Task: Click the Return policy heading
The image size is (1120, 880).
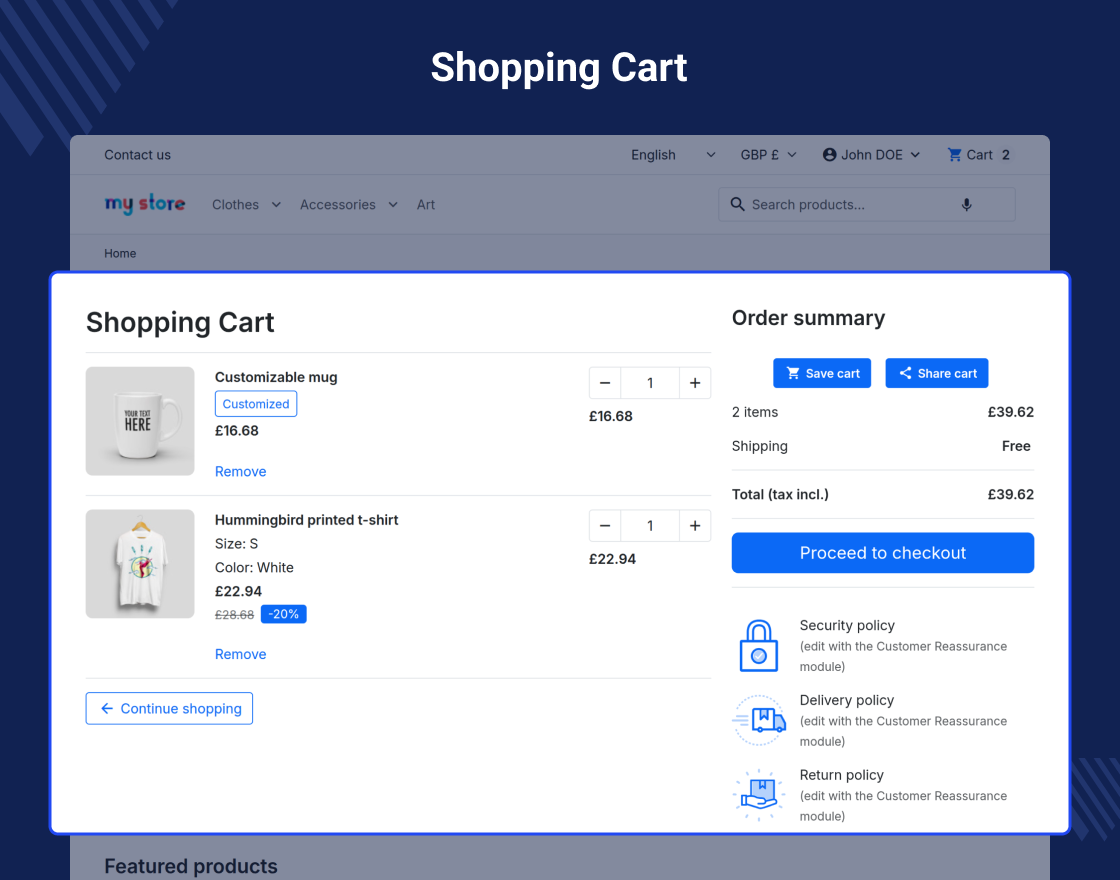Action: 841,775
